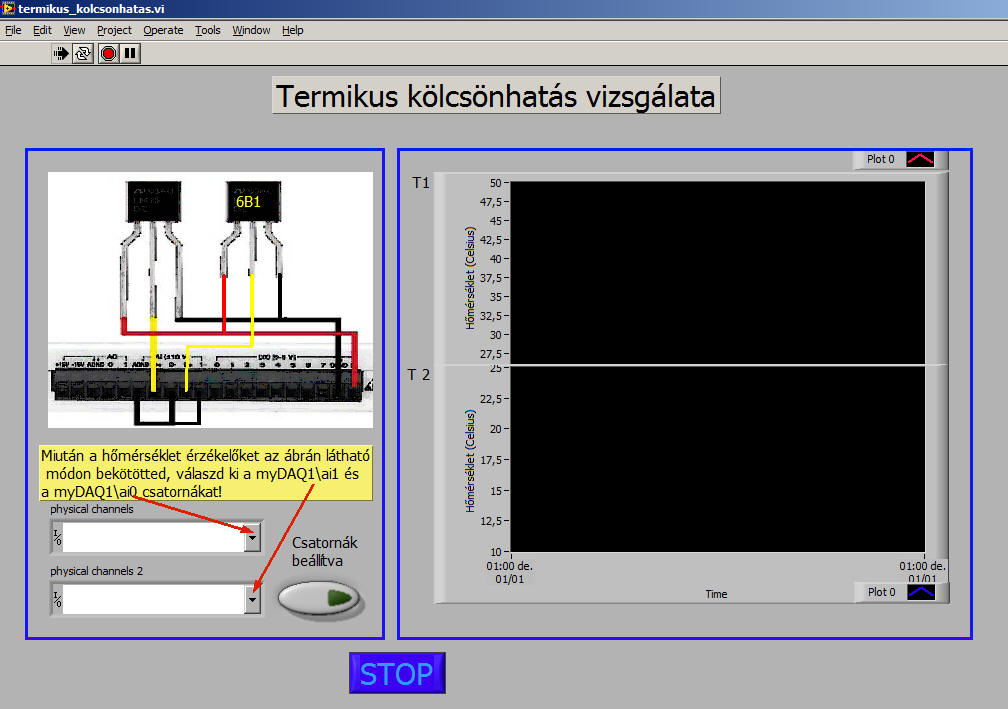Click the T1 temperature chart plot area

[717, 270]
